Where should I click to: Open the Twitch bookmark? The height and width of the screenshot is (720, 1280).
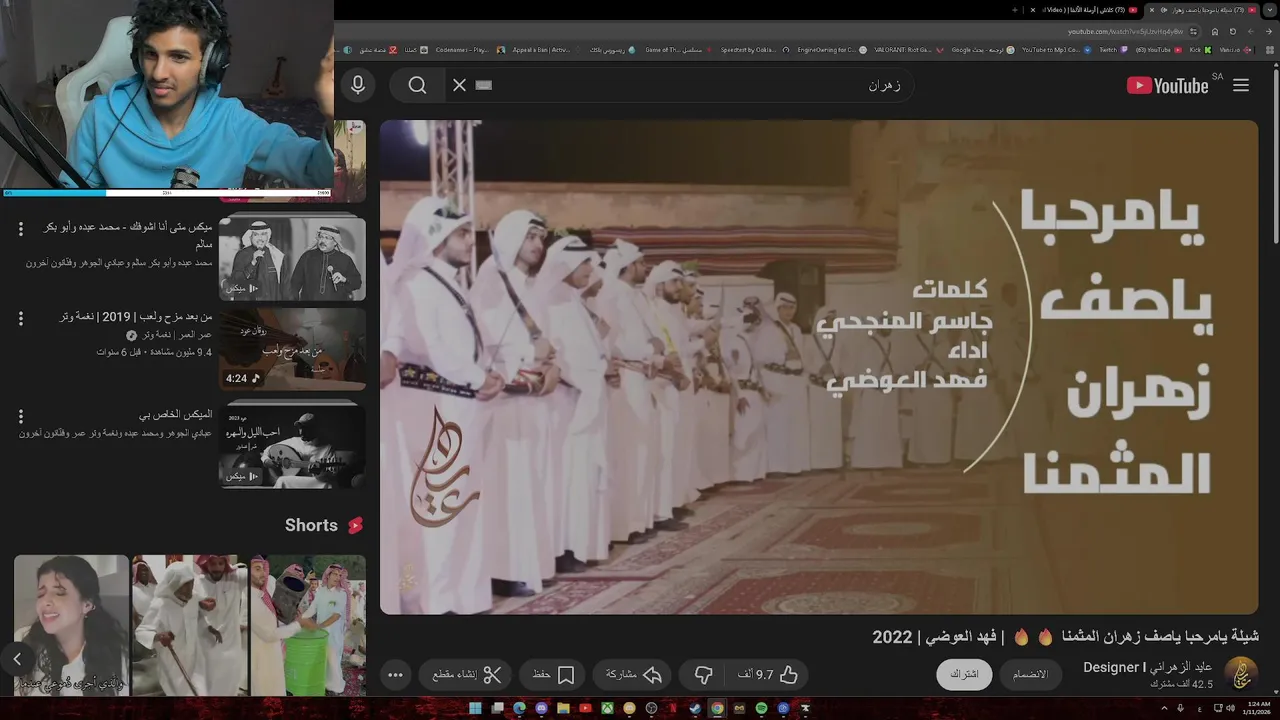1113,49
